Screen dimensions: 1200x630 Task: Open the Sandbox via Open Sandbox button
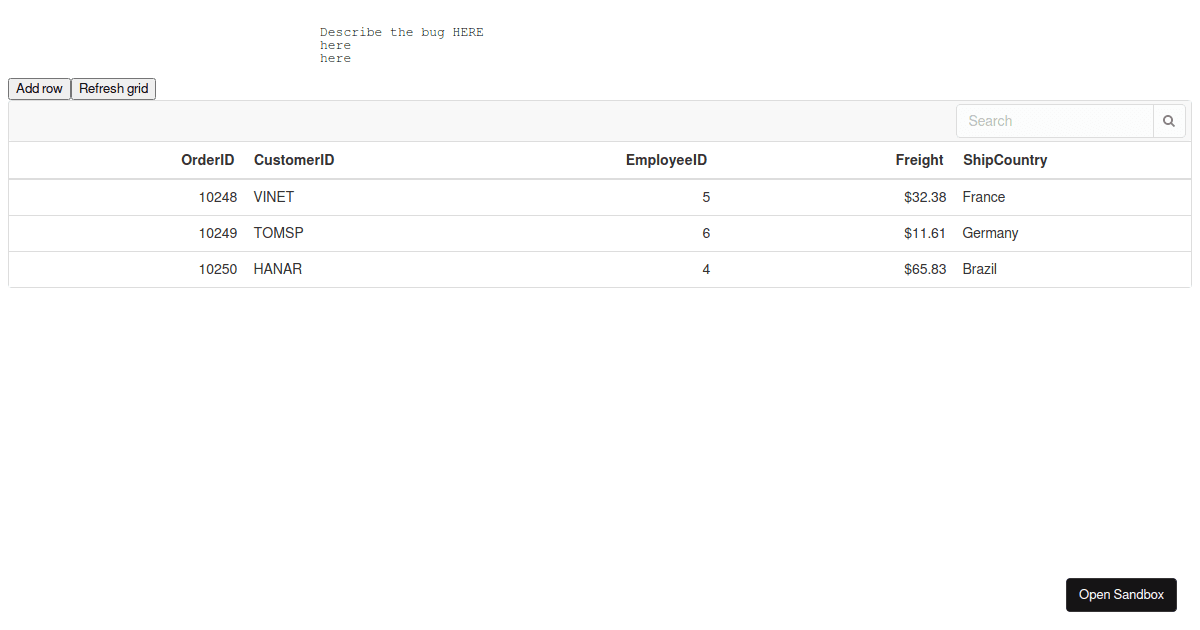click(1121, 594)
